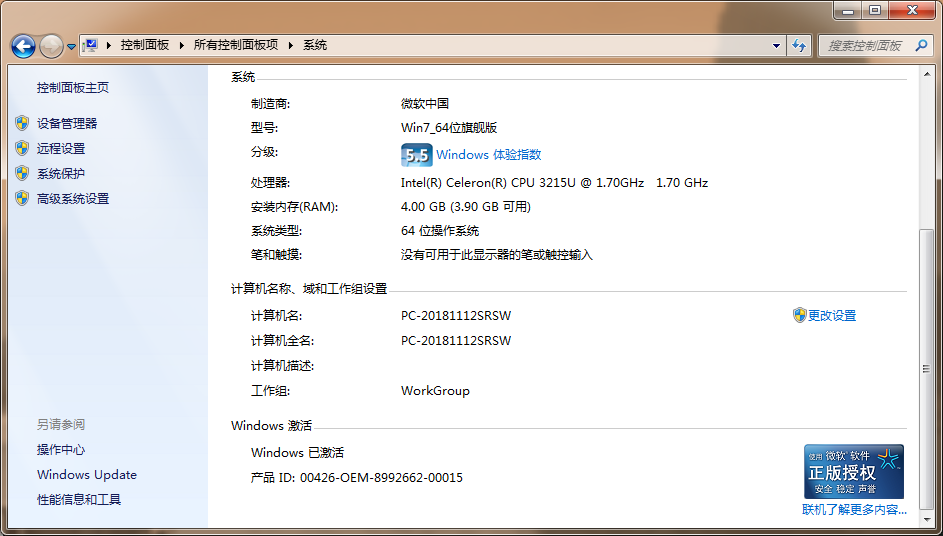Select 控制面板 in the breadcrumb path
The width and height of the screenshot is (943, 536).
click(145, 45)
